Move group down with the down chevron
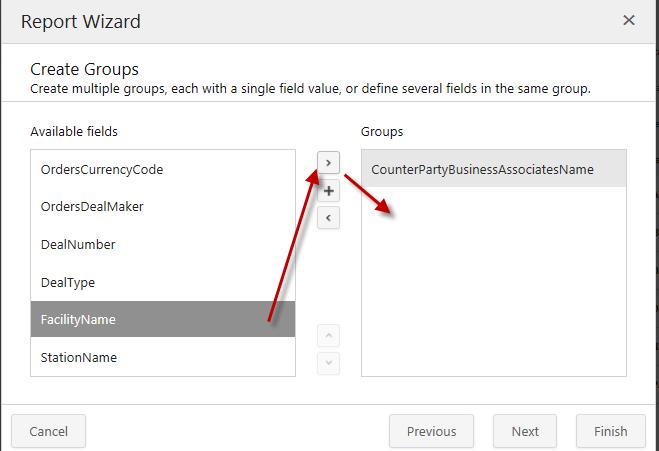Screen dimensions: 659x451 tap(328, 362)
